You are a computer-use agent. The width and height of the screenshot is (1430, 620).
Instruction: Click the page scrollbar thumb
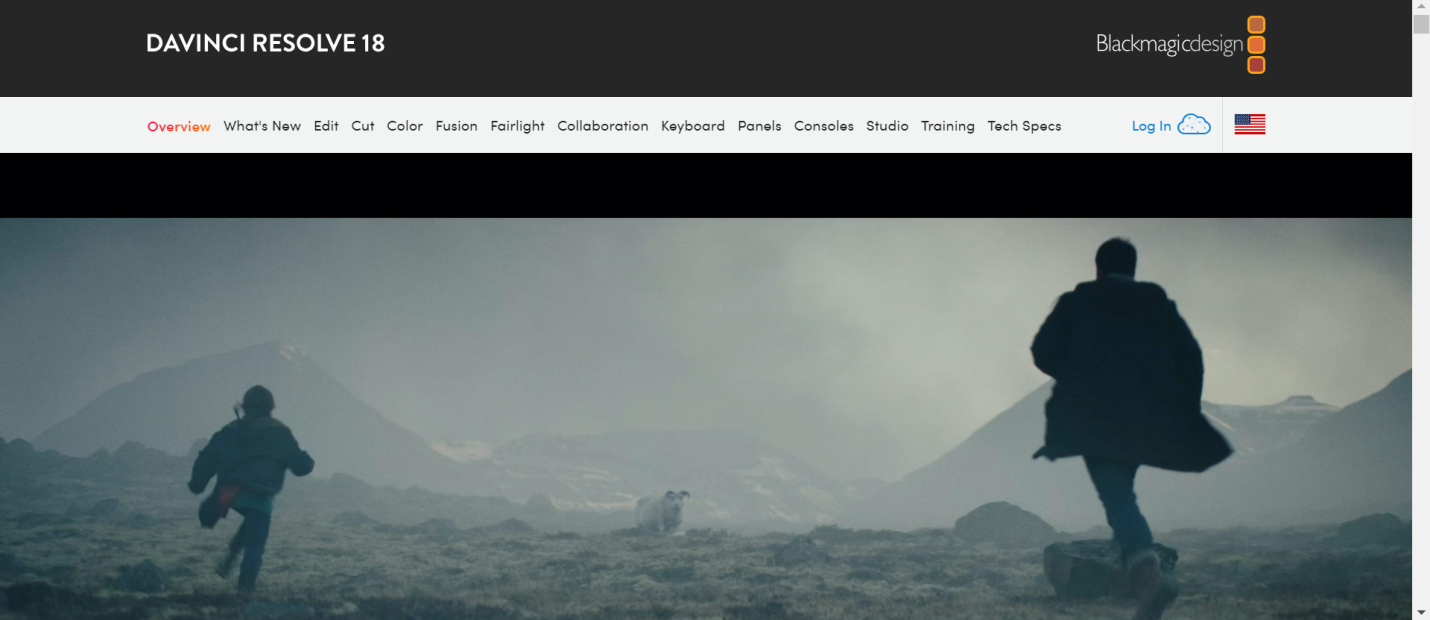[1421, 25]
